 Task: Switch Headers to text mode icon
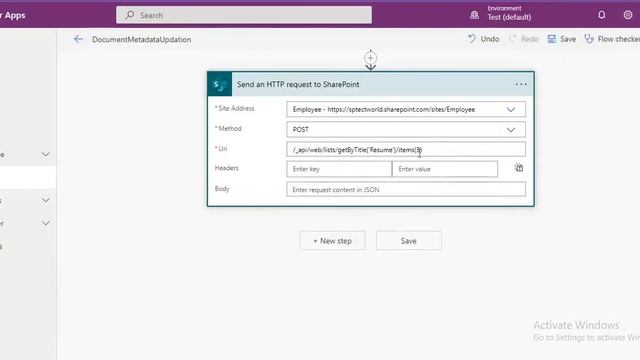click(x=519, y=168)
